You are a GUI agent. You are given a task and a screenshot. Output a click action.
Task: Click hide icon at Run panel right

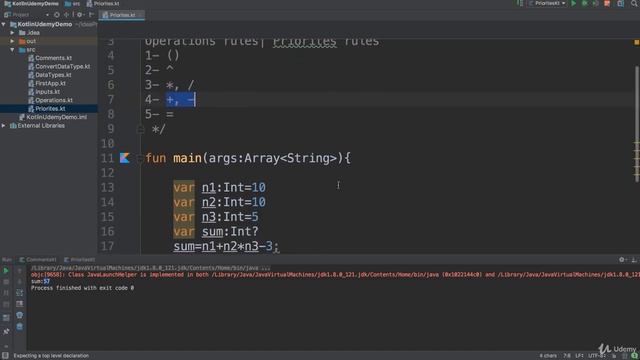pos(634,260)
